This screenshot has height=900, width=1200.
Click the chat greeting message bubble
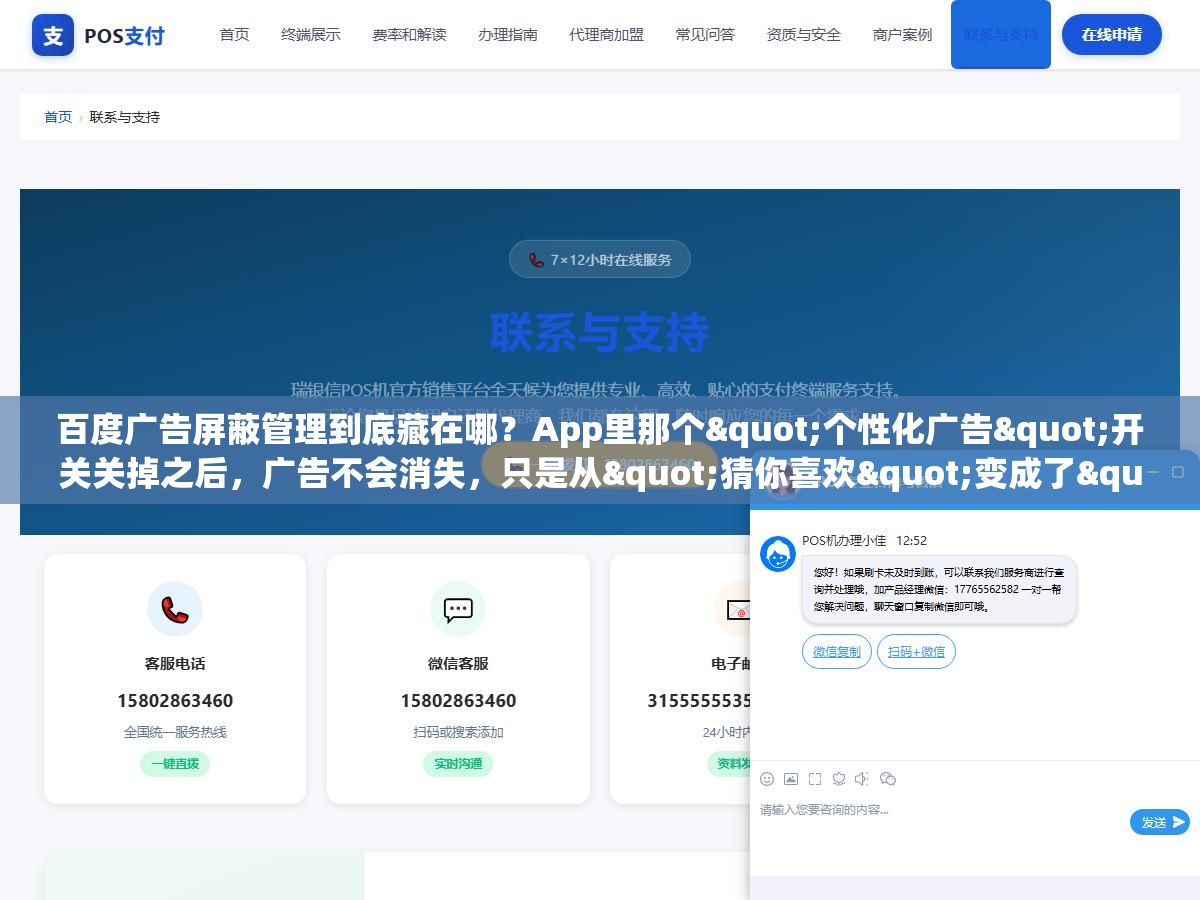coord(939,590)
